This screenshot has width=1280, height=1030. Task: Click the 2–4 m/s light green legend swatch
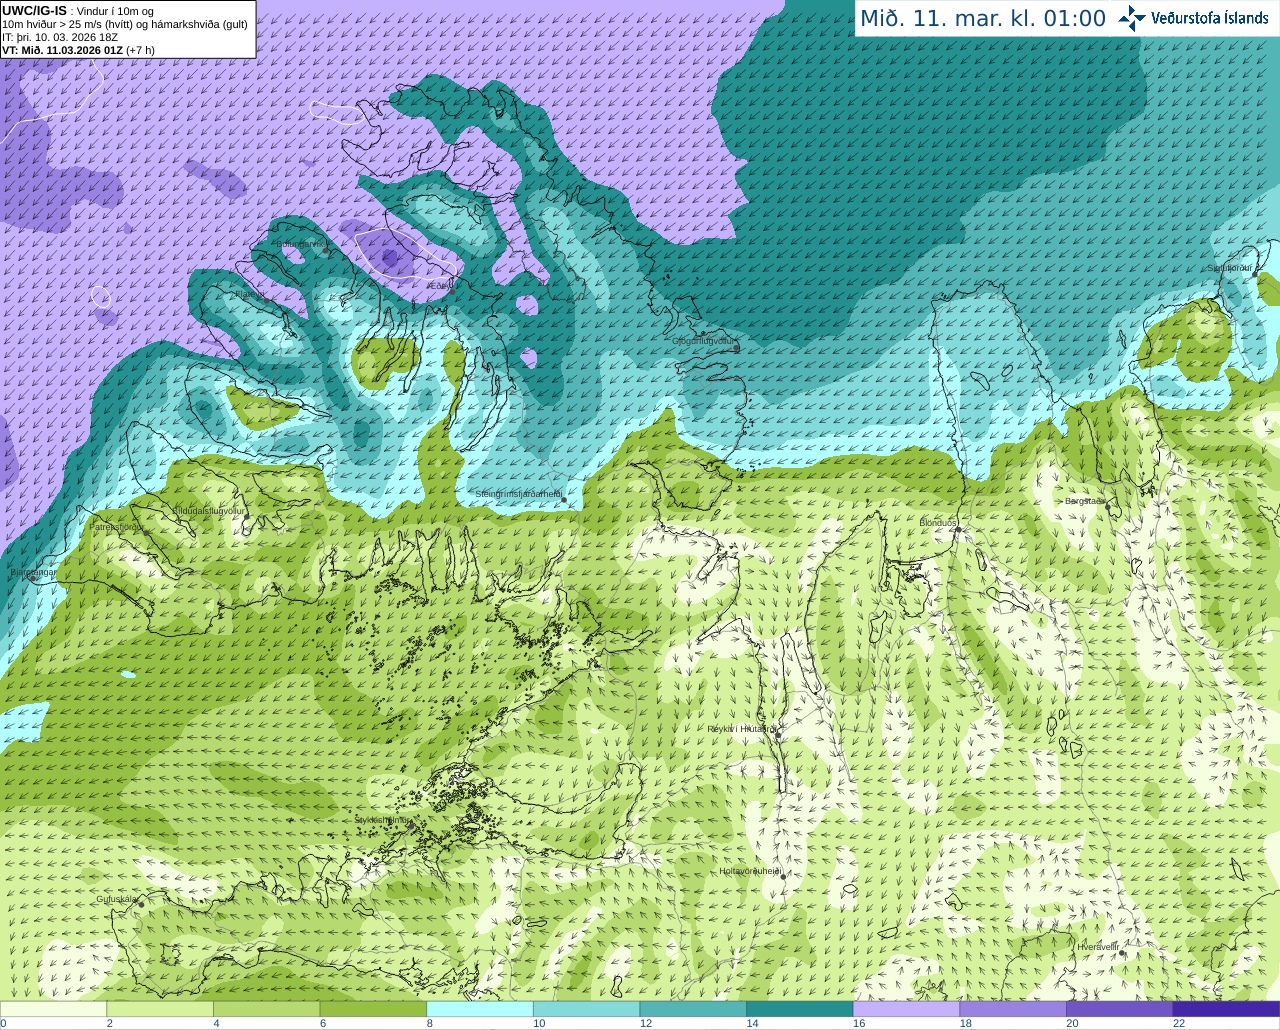click(160, 1009)
